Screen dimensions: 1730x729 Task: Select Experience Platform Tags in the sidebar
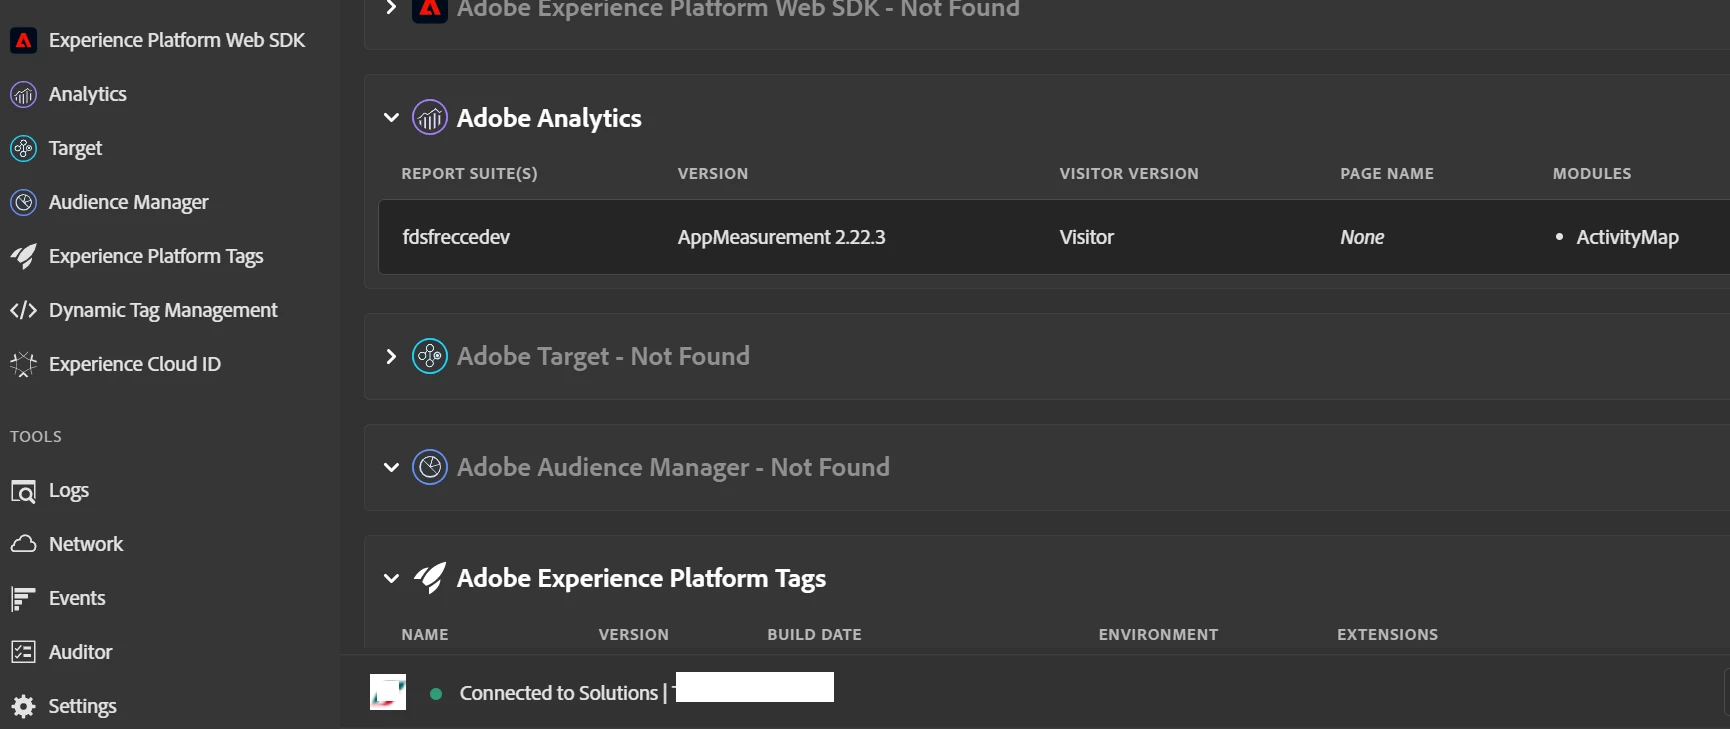156,256
